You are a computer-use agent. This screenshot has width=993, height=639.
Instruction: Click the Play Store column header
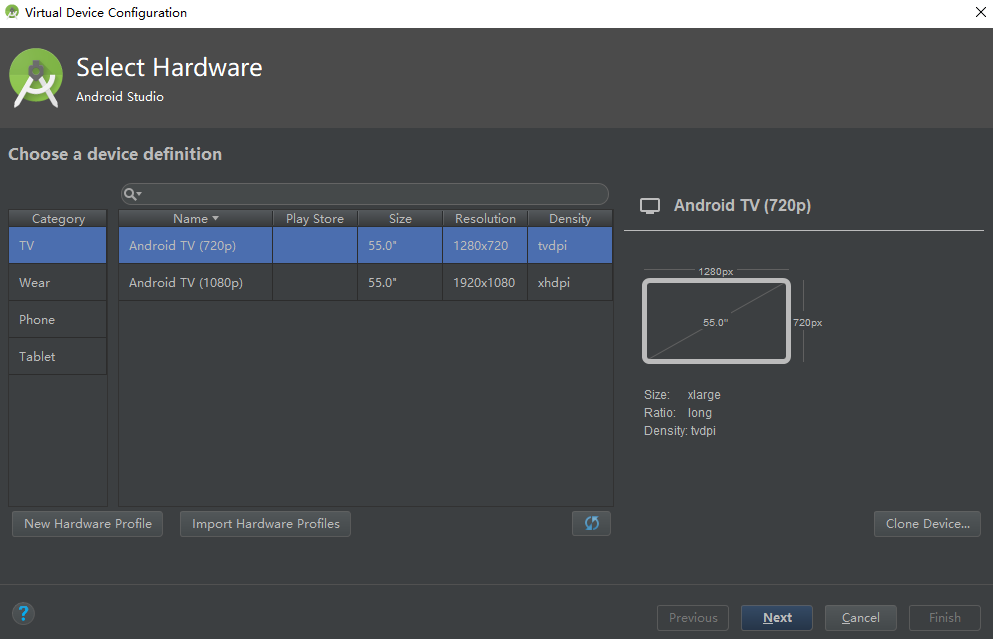click(315, 218)
